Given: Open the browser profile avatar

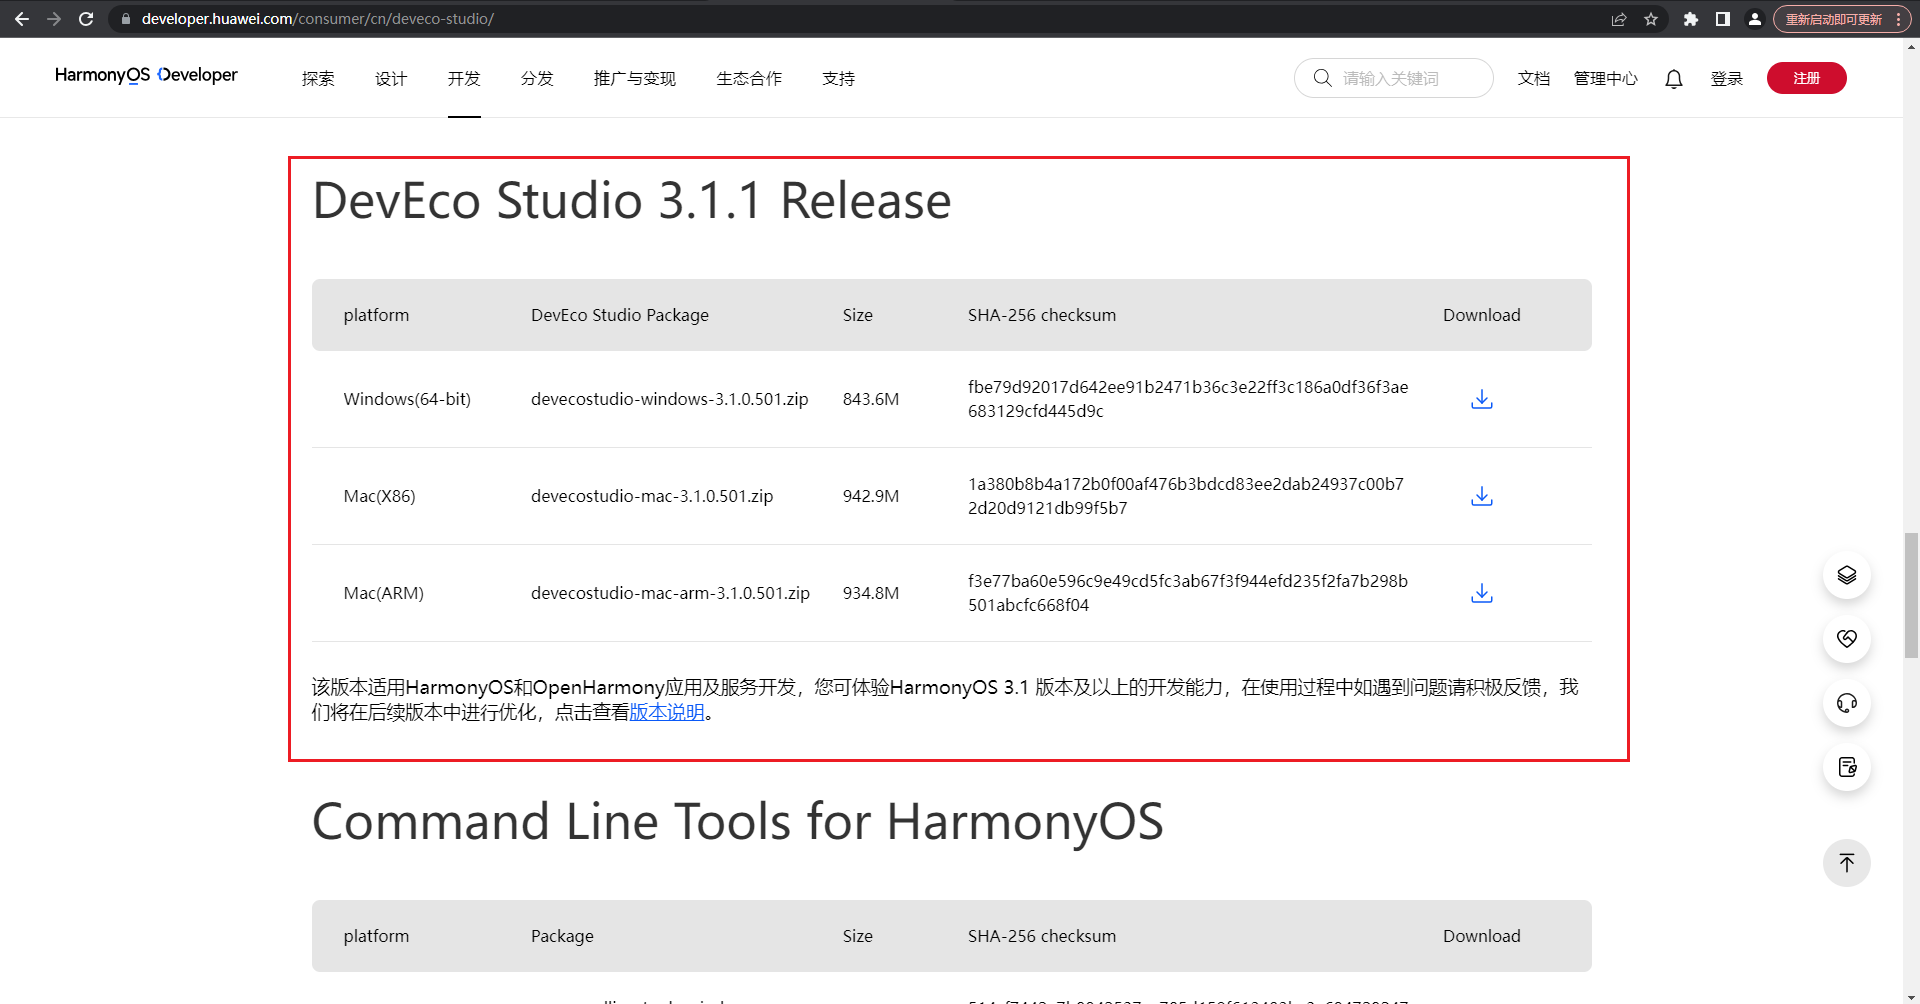Looking at the screenshot, I should click(1755, 19).
